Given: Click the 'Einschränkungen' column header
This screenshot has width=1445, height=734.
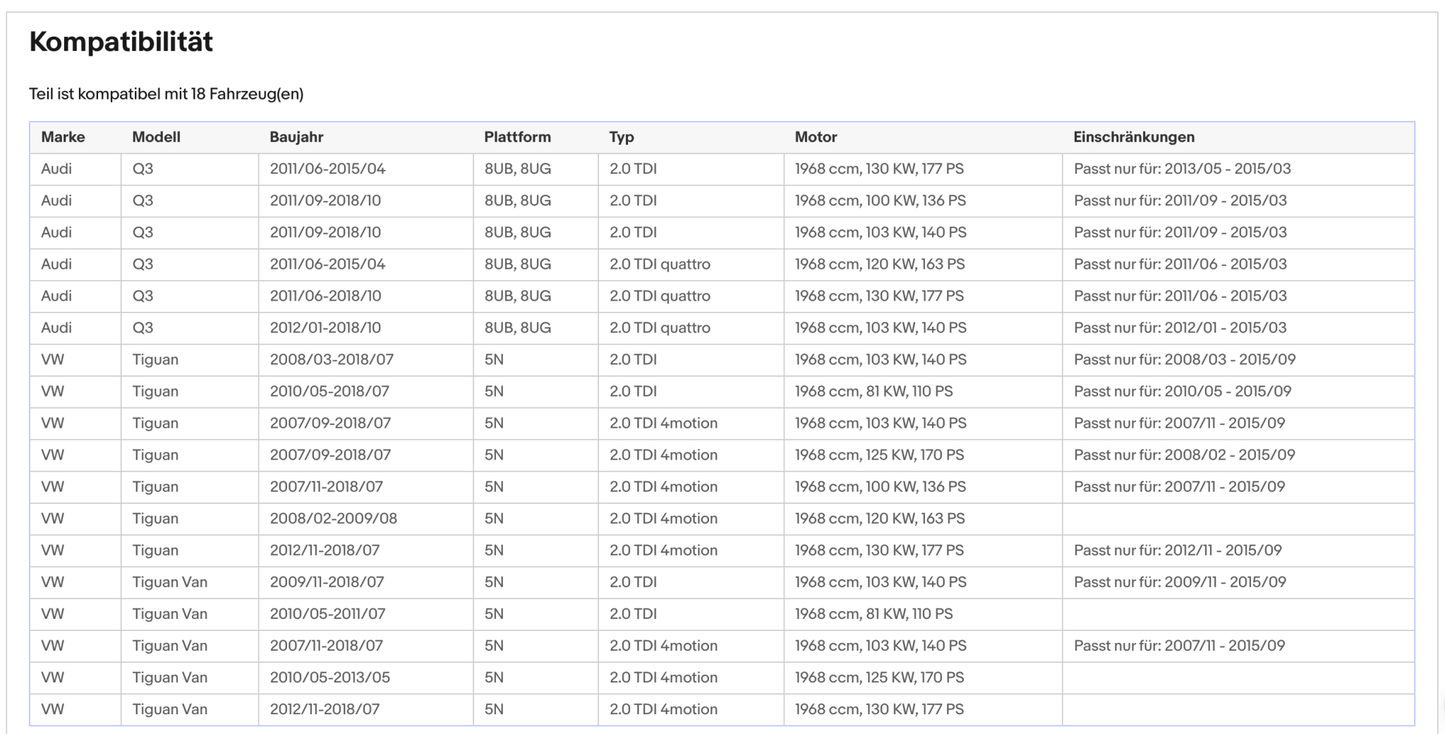Looking at the screenshot, I should [x=1133, y=137].
